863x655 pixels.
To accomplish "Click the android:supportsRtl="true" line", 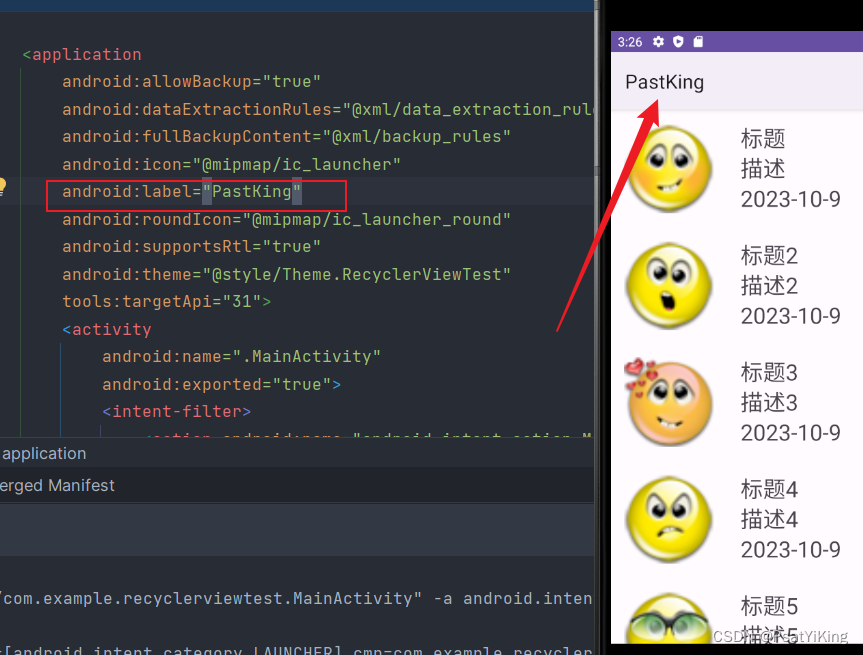I will point(191,247).
